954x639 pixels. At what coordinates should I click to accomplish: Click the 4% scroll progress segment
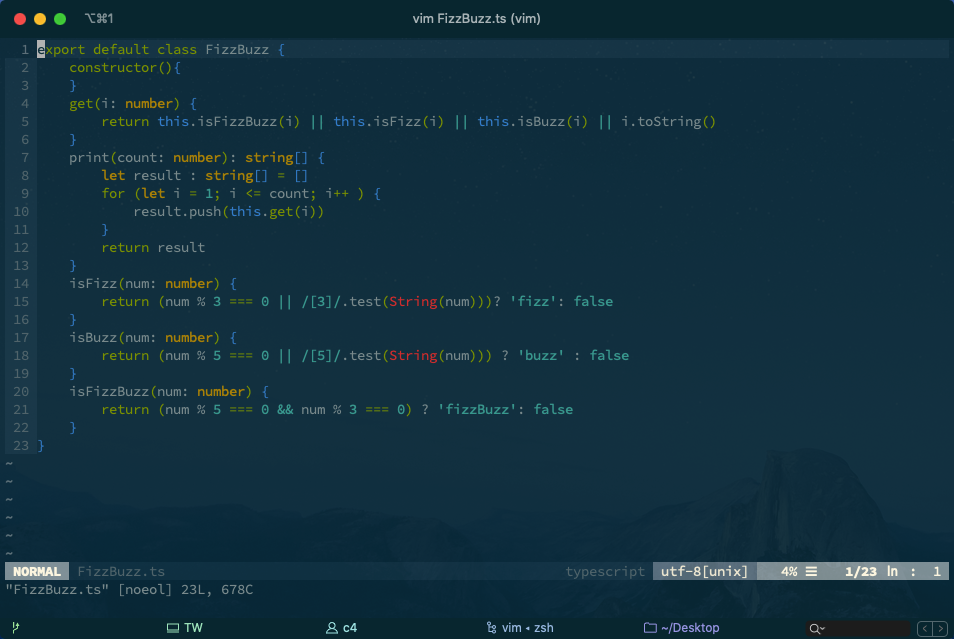789,571
